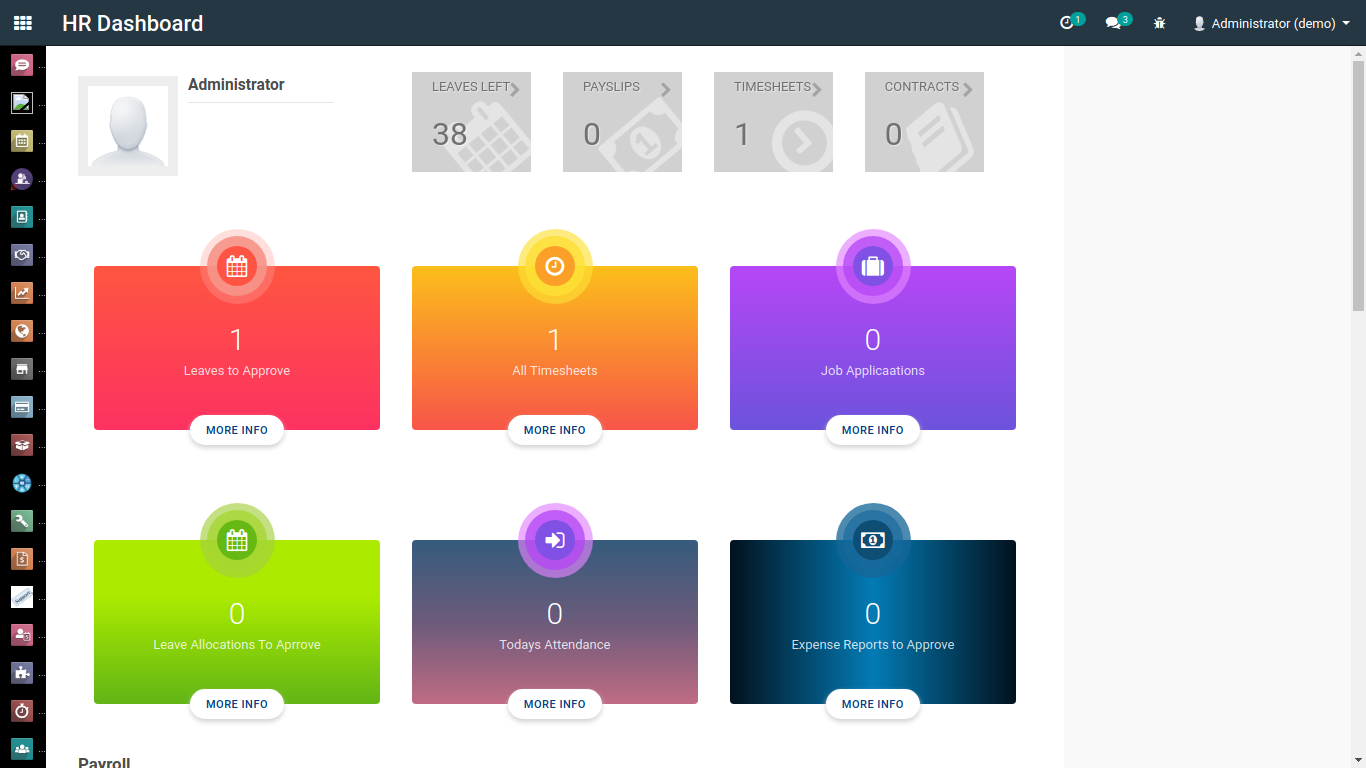The image size is (1366, 768).
Task: Open the Employees group app icon
Action: click(x=22, y=749)
